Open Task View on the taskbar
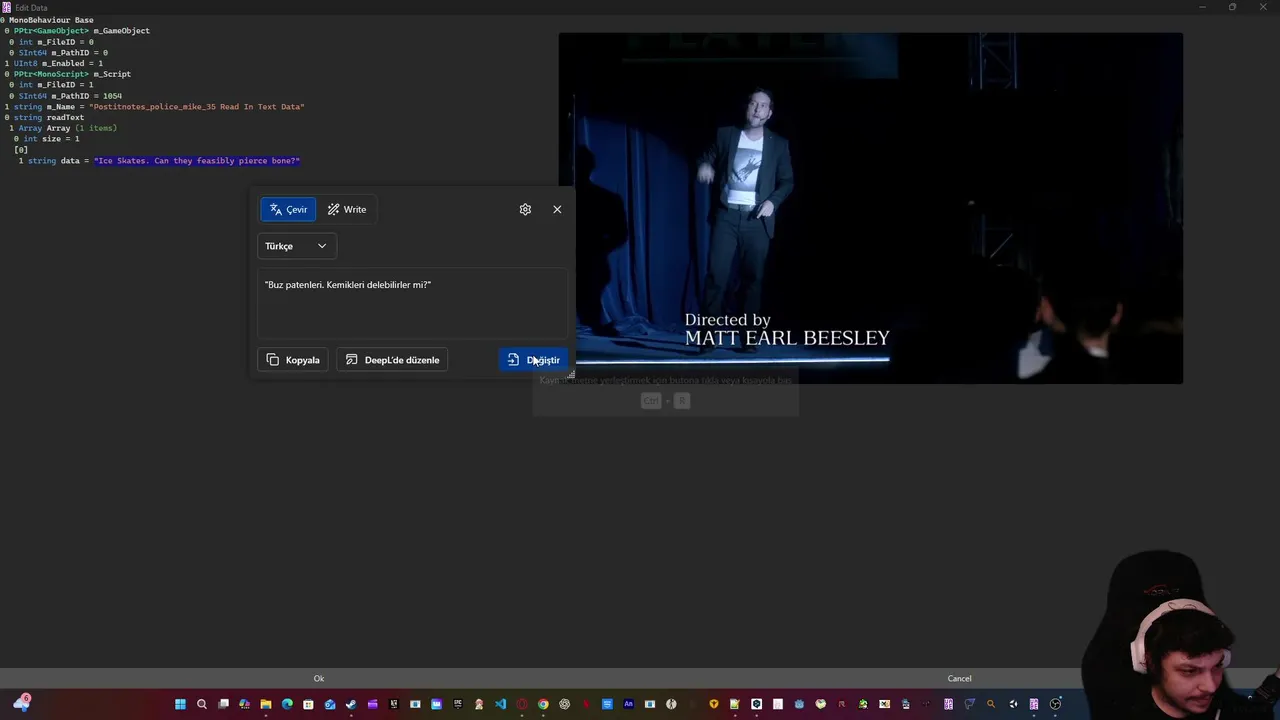This screenshot has width=1280, height=720. (x=223, y=704)
